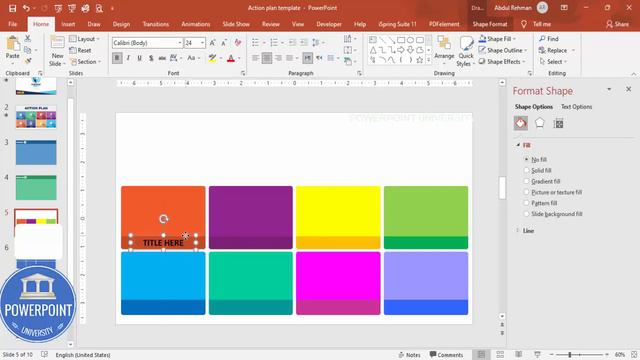
Task: Switch to Text Options in Format Shape
Action: [x=576, y=107]
